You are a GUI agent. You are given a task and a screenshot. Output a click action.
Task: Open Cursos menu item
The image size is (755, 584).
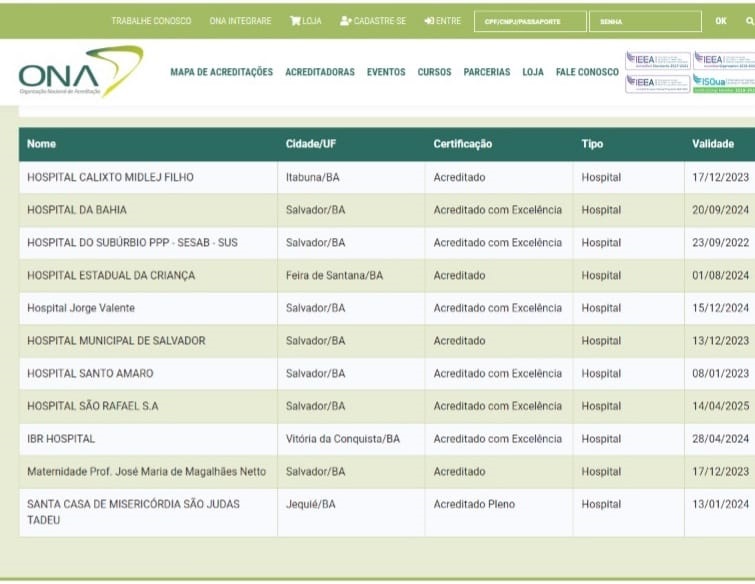tap(434, 72)
